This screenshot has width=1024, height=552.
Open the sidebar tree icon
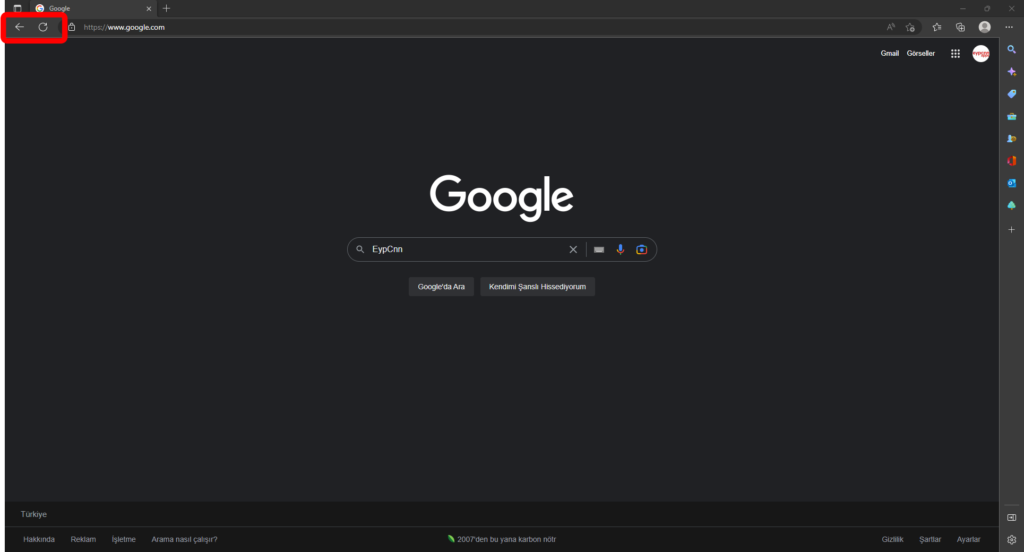tap(1012, 205)
